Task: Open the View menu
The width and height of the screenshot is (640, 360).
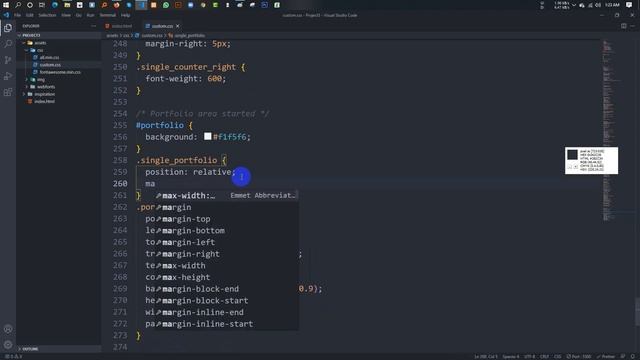Action: point(66,15)
